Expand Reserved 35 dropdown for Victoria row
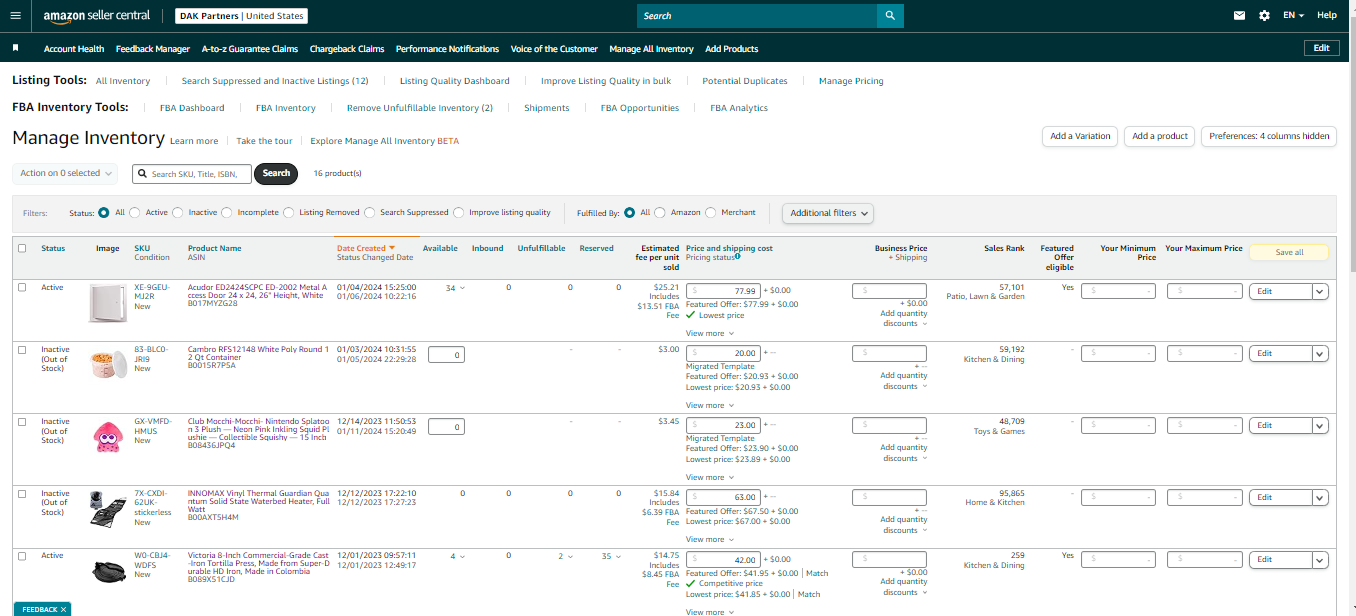This screenshot has height=616, width=1356. [610, 556]
